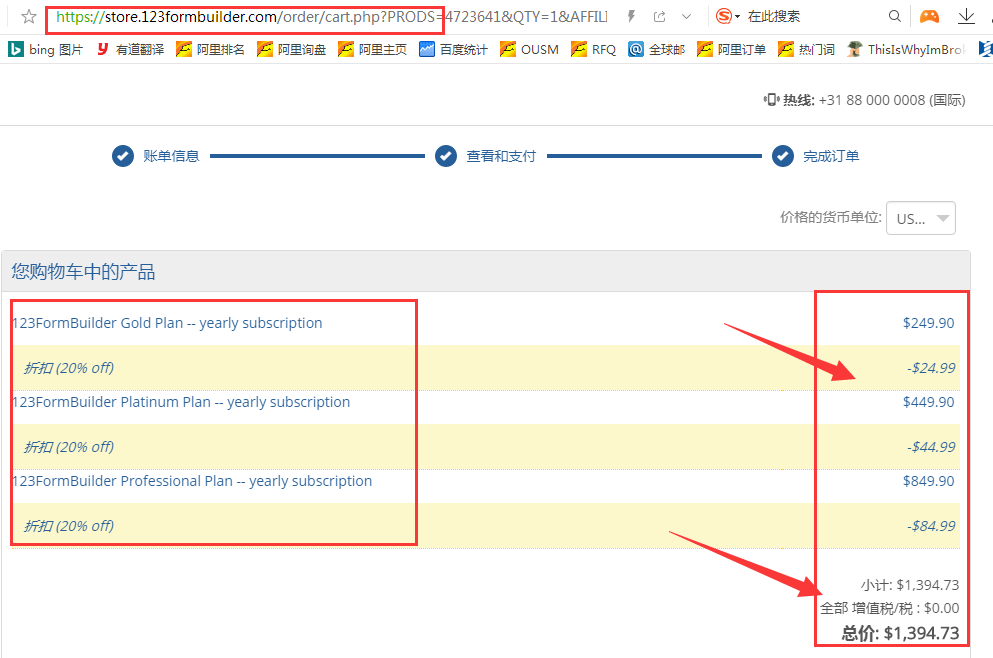
Task: Open the RFQ bookmark
Action: tap(593, 49)
